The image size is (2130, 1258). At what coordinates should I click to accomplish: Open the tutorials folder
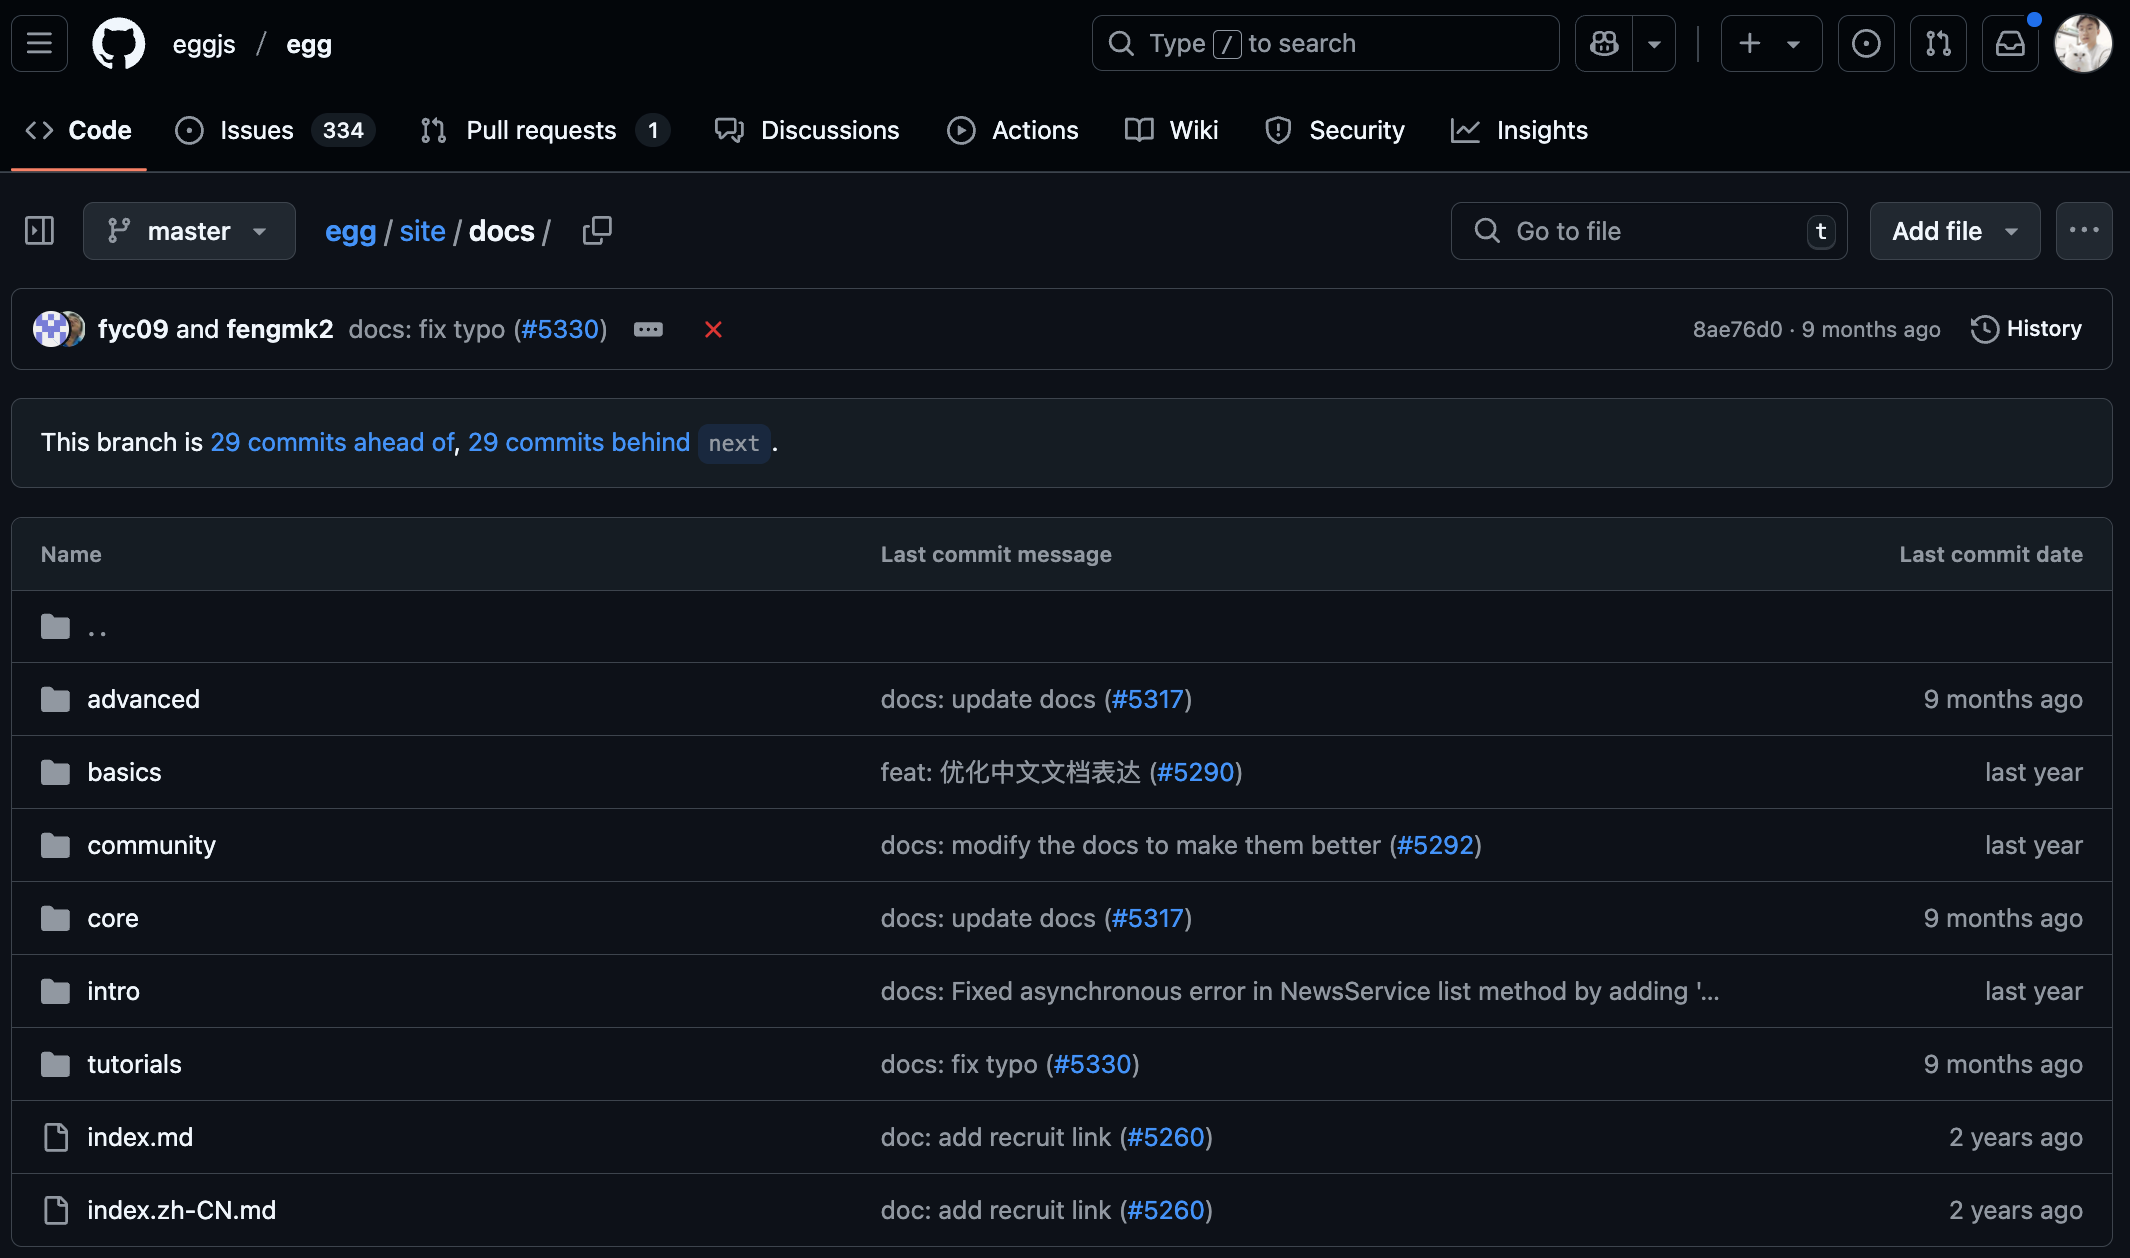[x=134, y=1064]
